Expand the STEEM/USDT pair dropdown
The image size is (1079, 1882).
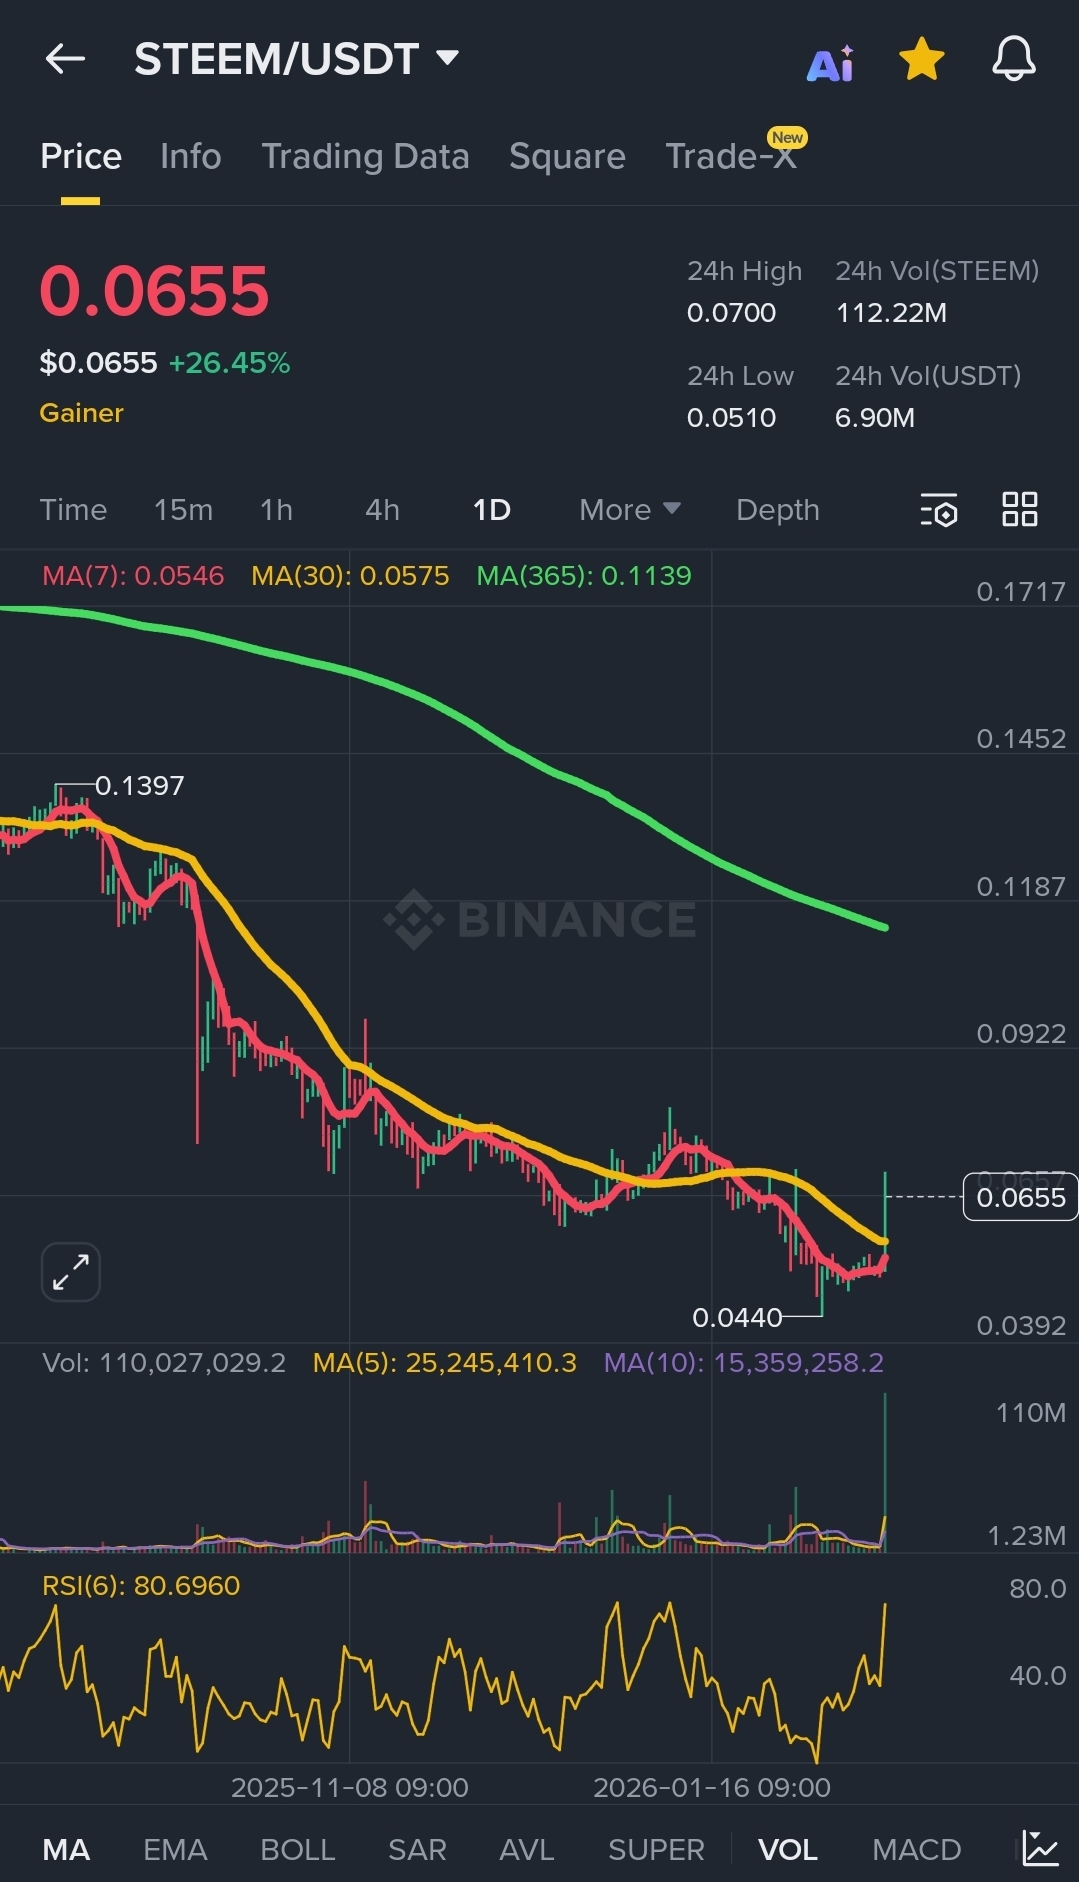(x=447, y=58)
